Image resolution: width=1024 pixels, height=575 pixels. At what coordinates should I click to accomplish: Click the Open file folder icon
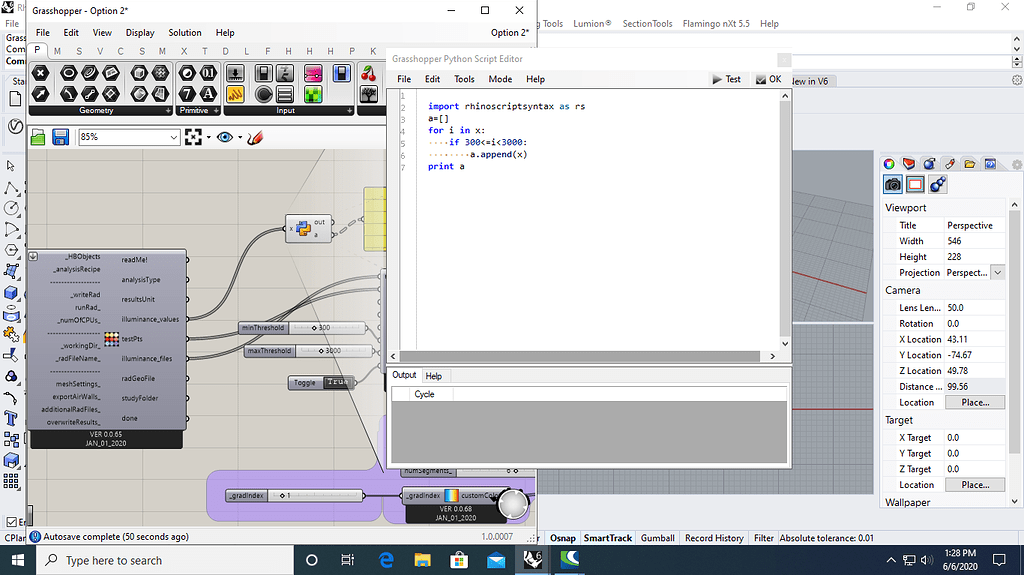pos(40,137)
